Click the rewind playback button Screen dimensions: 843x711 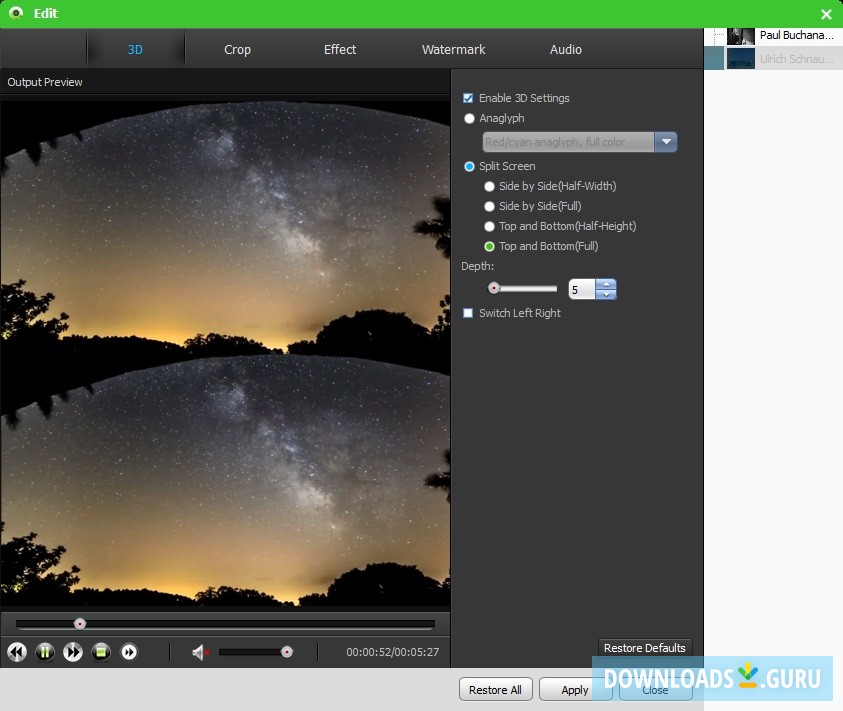pyautogui.click(x=17, y=652)
